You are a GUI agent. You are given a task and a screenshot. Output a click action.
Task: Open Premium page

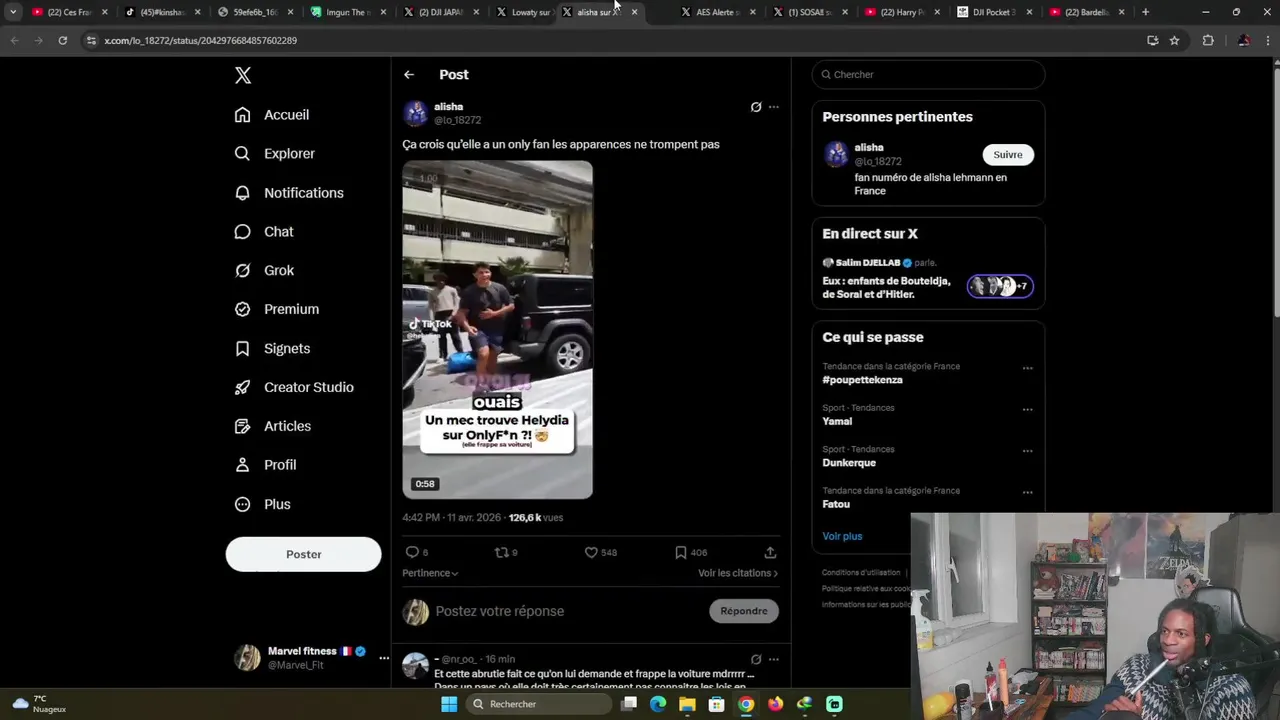[277, 309]
